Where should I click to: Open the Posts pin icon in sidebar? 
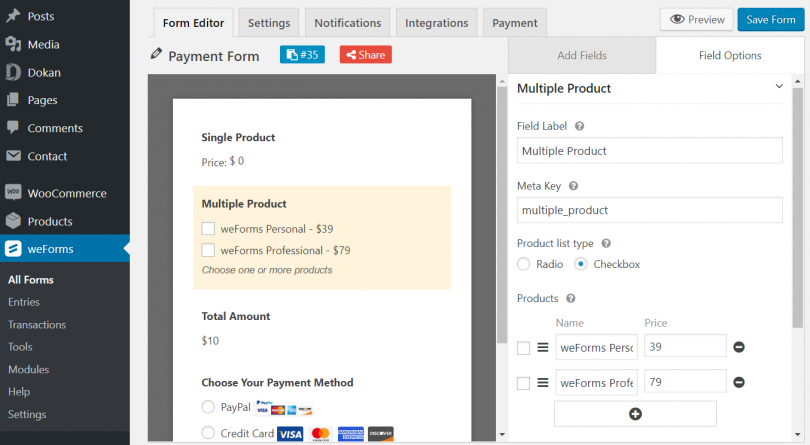[13, 16]
